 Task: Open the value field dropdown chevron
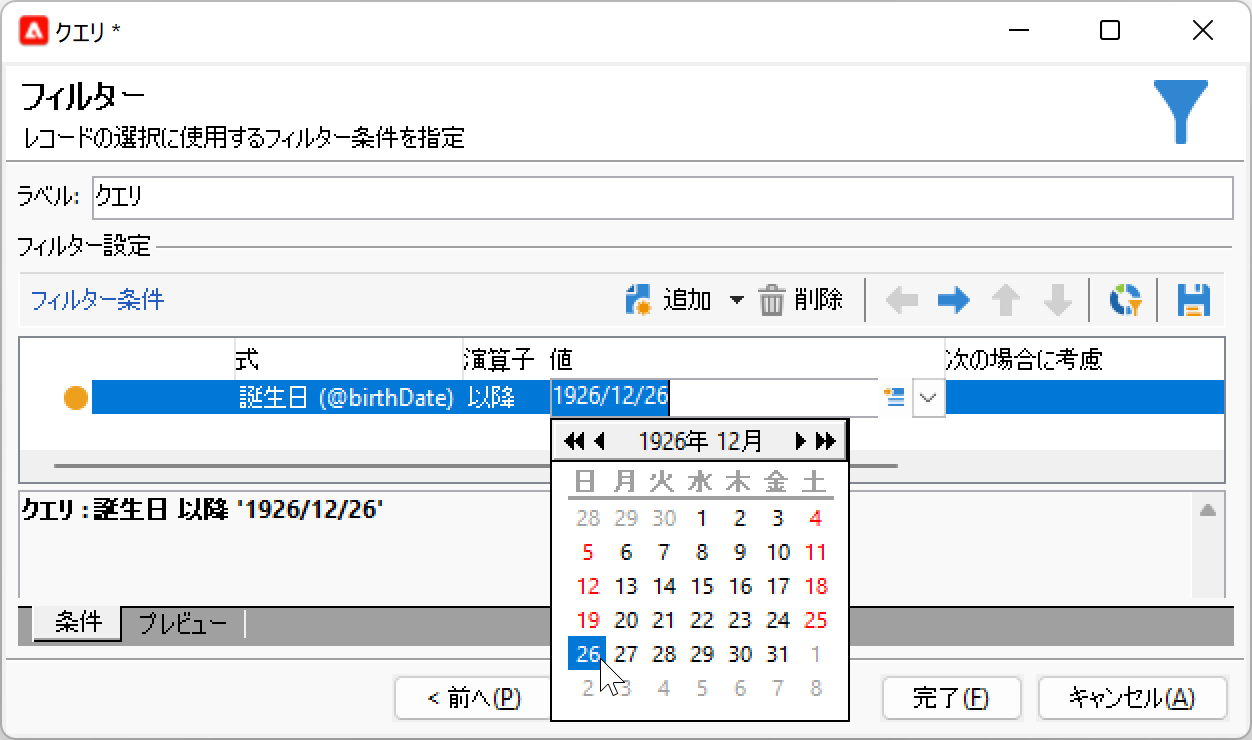pyautogui.click(x=928, y=398)
